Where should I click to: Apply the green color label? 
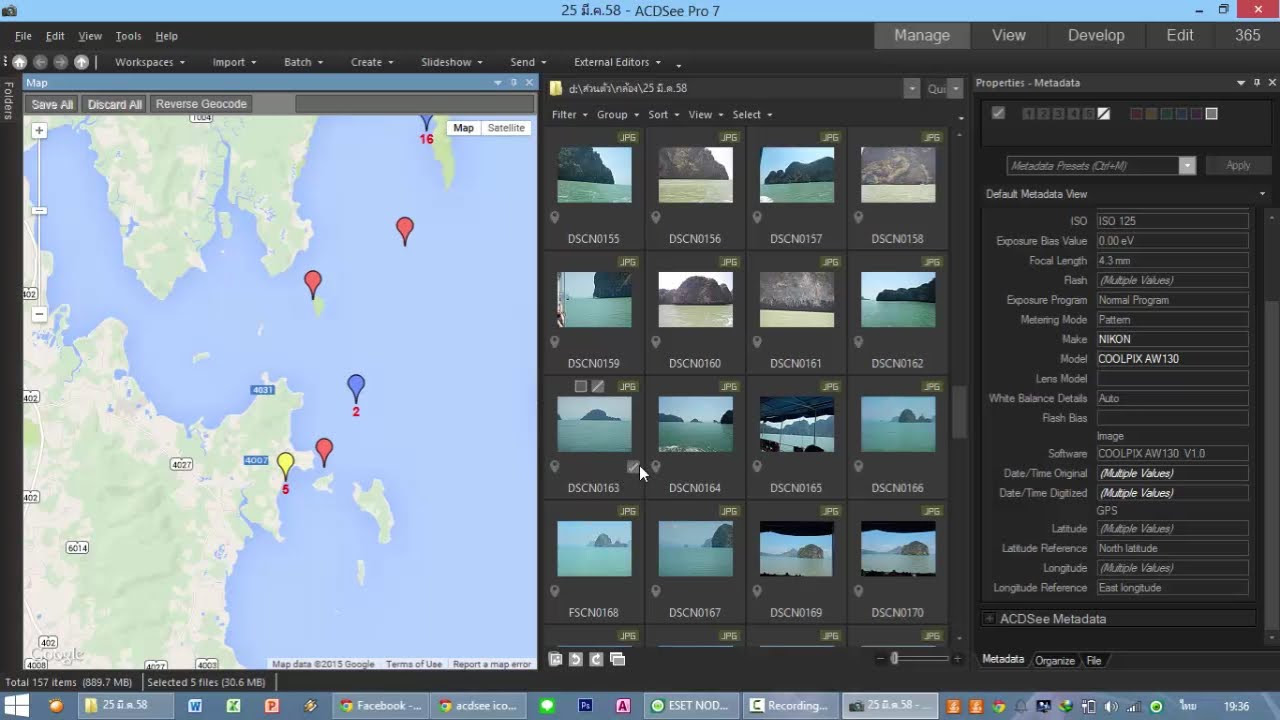point(1166,114)
